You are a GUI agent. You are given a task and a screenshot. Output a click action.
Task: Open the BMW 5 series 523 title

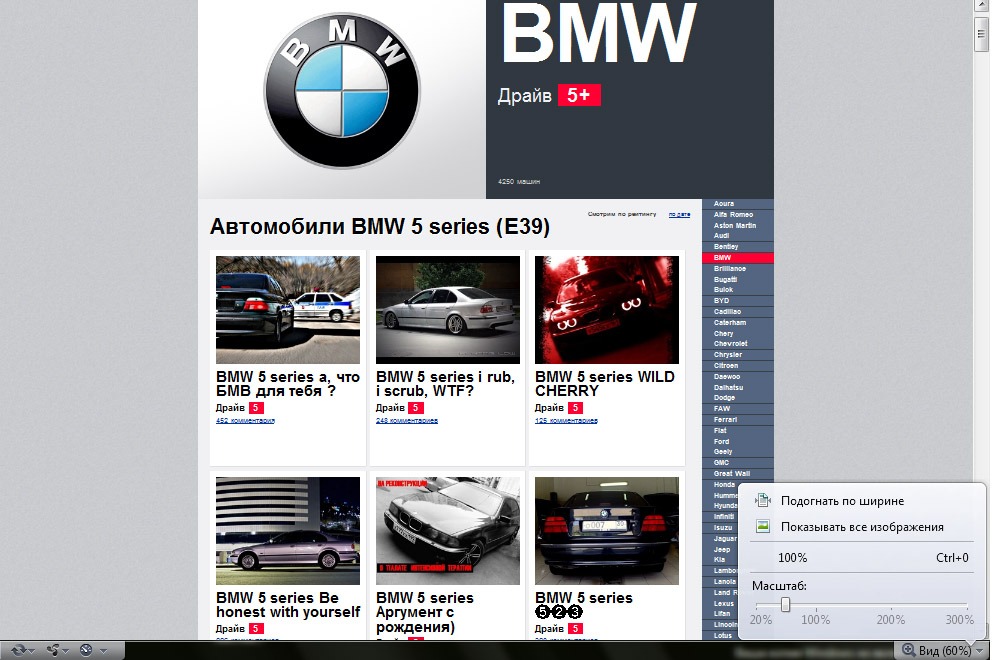pos(584,605)
